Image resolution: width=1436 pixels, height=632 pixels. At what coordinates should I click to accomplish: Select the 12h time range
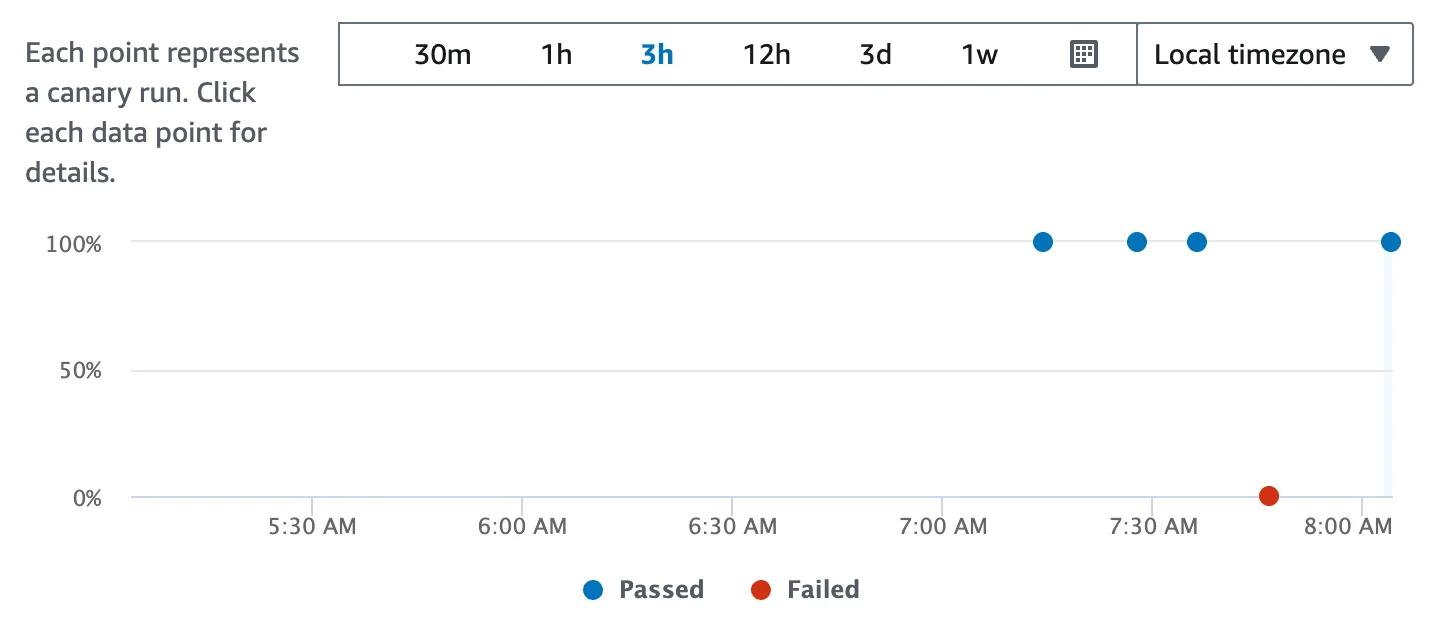click(x=765, y=55)
